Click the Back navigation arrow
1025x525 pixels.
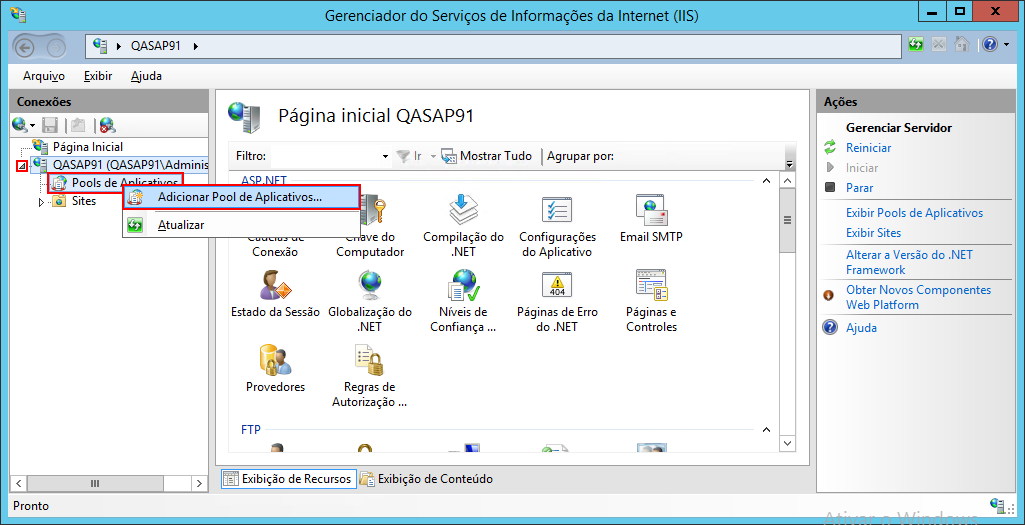(24, 46)
